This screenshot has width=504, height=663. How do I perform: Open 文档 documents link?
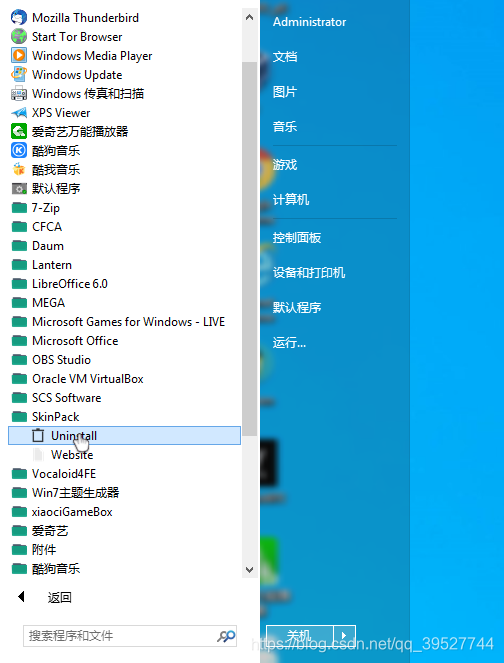pos(285,57)
